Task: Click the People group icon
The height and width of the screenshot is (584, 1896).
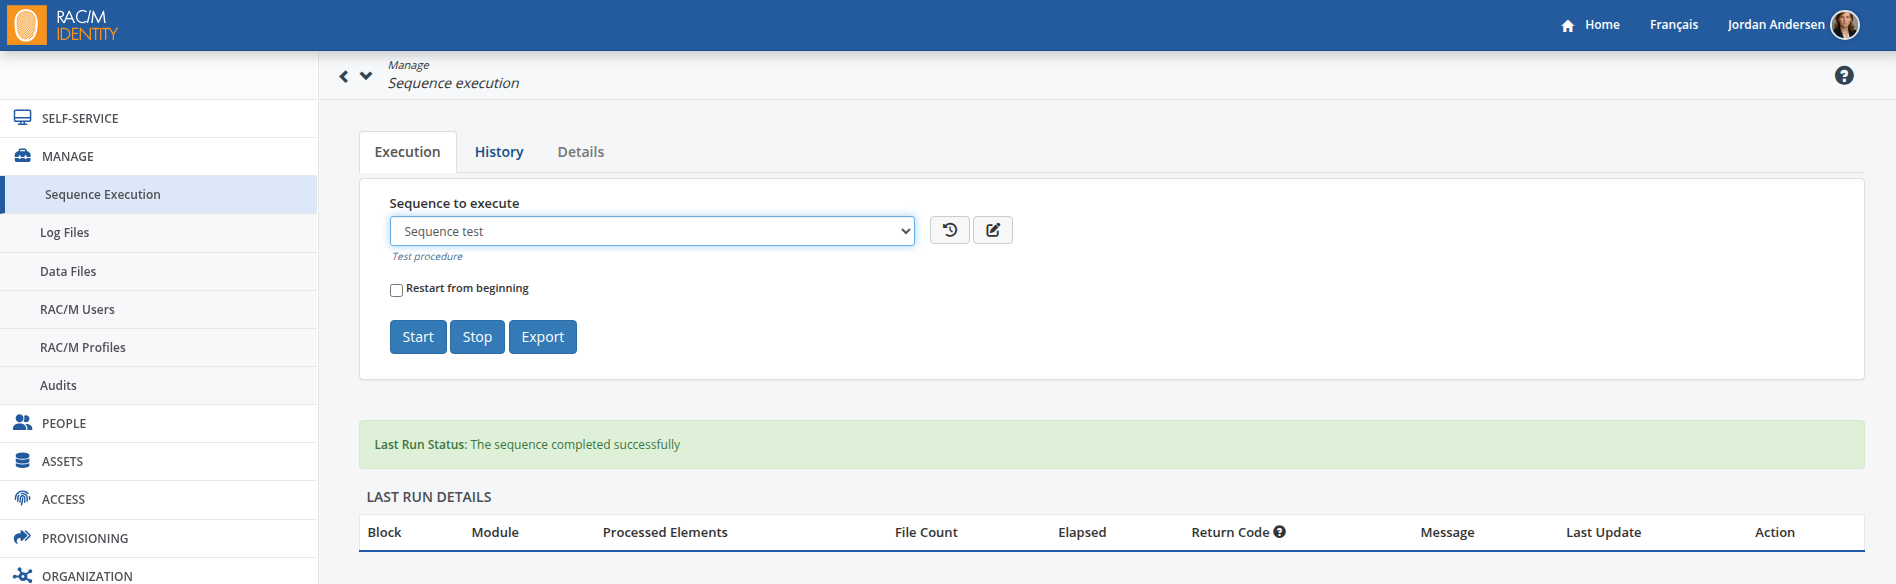Action: pyautogui.click(x=22, y=423)
